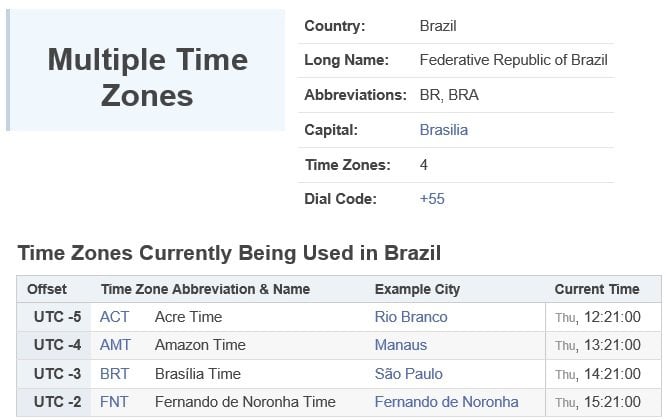666x420 pixels.
Task: Click the Multiple Time Zones banner
Action: tap(146, 70)
